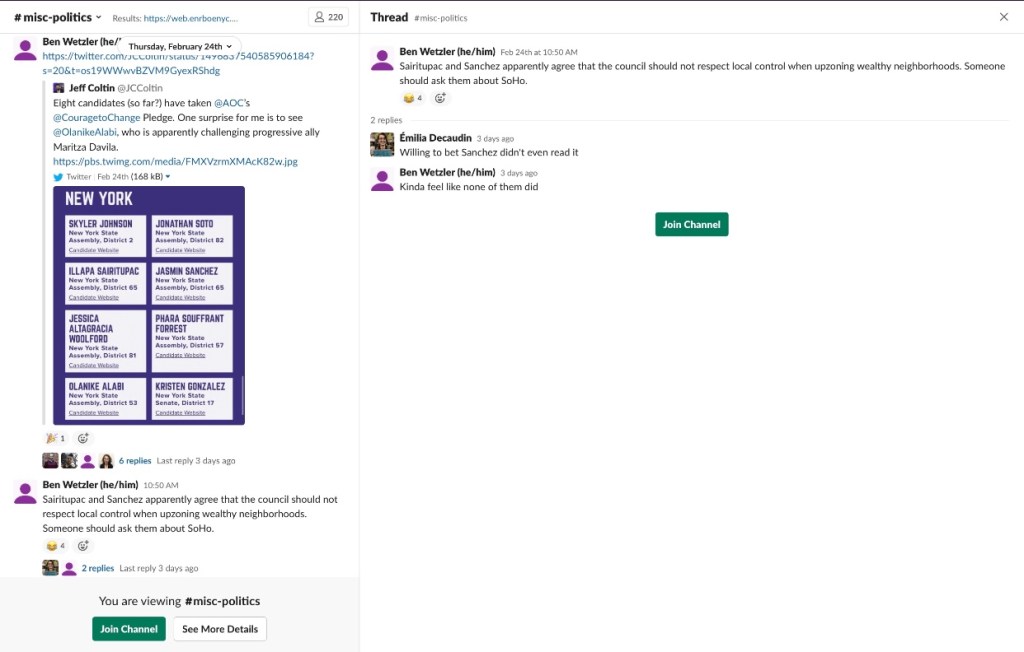
Task: Click Ben Wetzler's avatar on thread's first message
Action: [382, 59]
